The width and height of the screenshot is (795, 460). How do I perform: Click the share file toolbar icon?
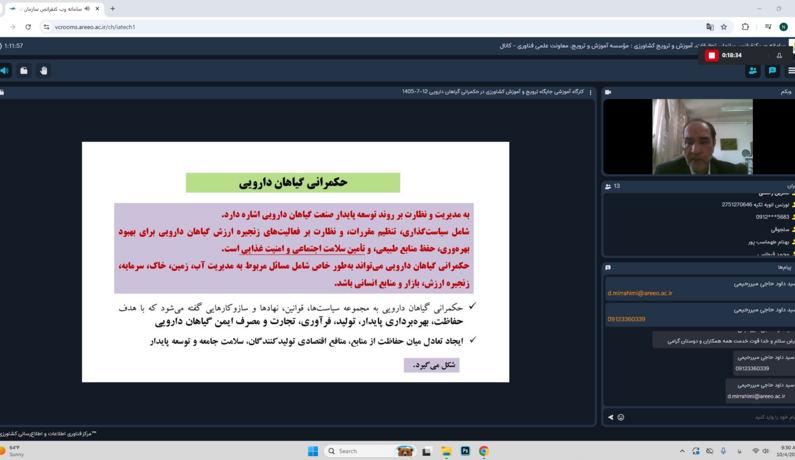coord(24,71)
